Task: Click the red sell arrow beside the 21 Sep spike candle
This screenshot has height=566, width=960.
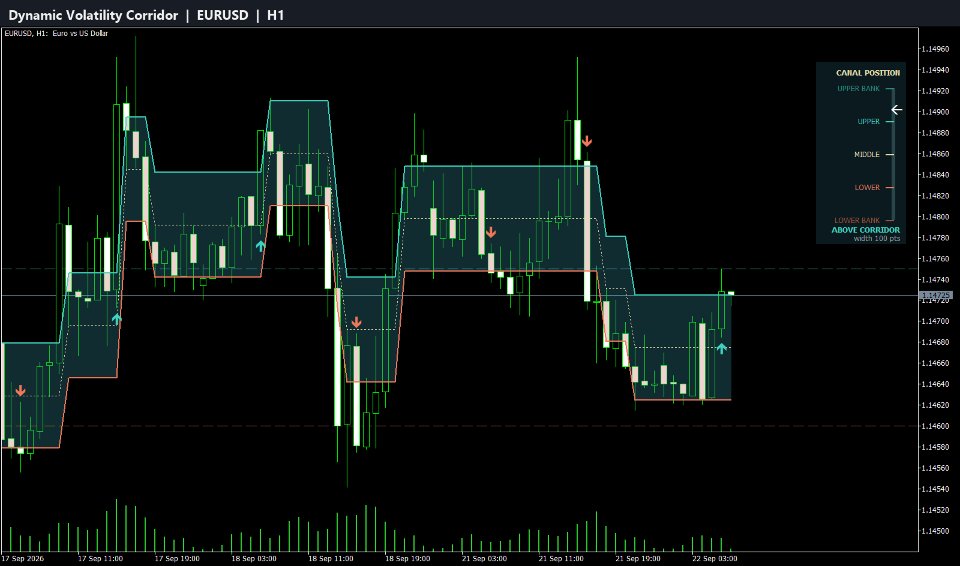Action: (587, 142)
